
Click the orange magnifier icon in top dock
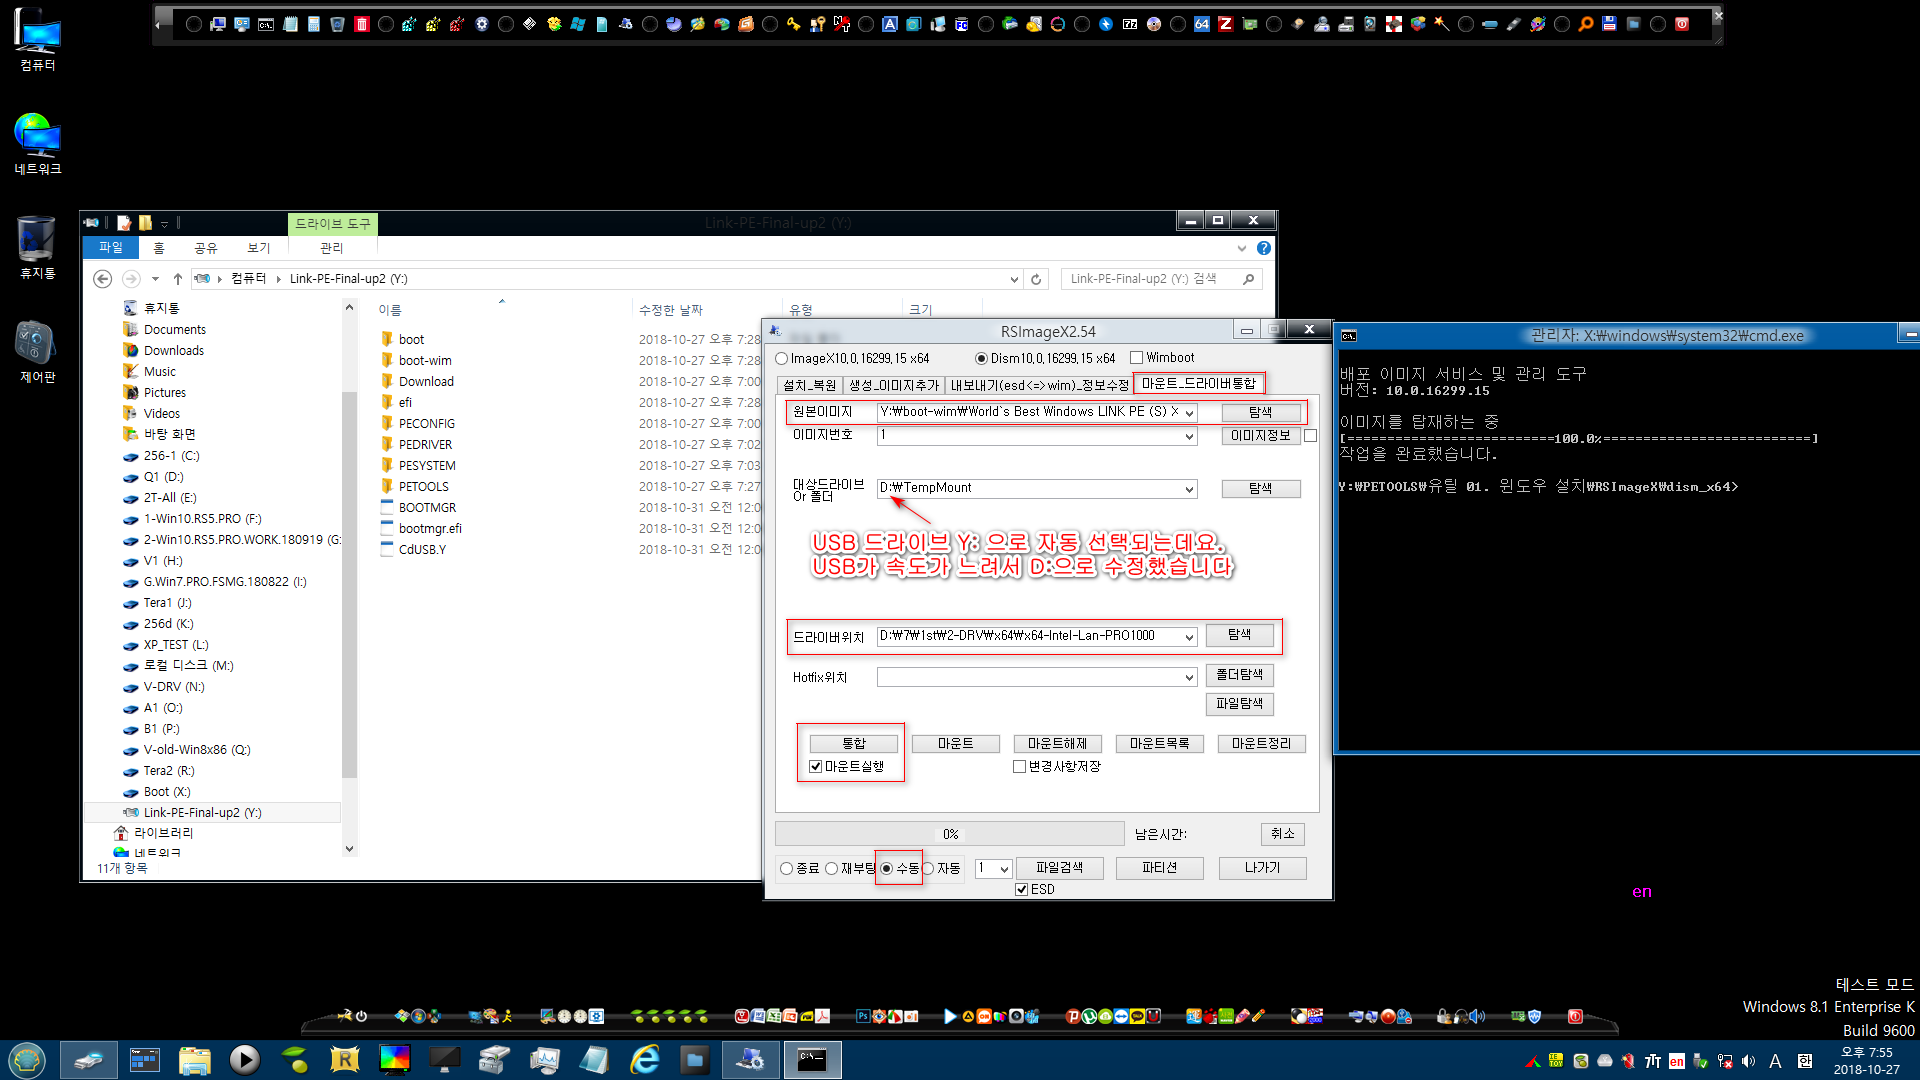(x=1586, y=24)
